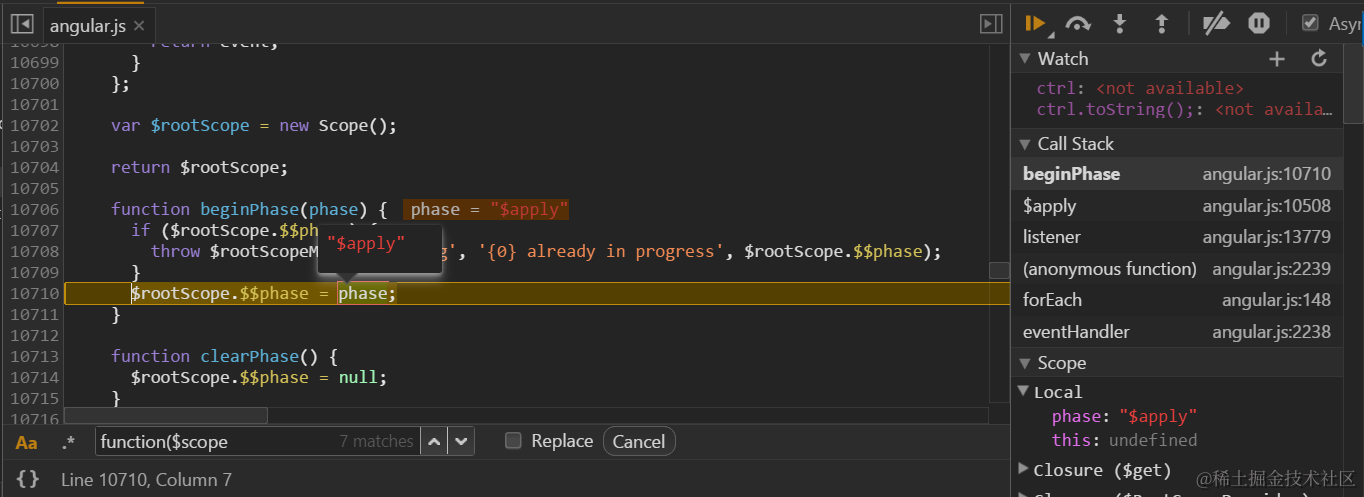Click the Line 10710, Column 7 status text
Image resolution: width=1364 pixels, height=497 pixels.
pos(146,480)
